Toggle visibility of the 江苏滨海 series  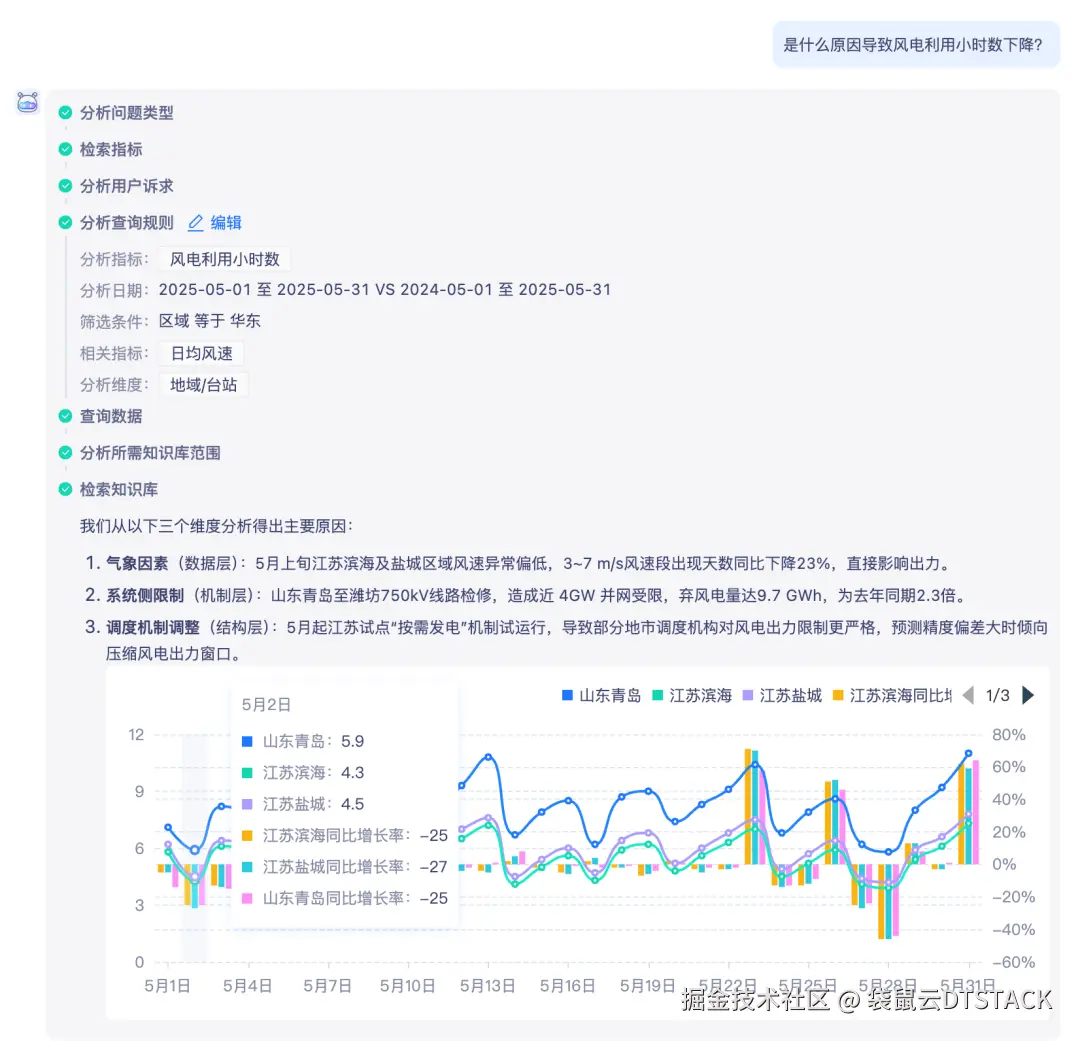point(690,695)
